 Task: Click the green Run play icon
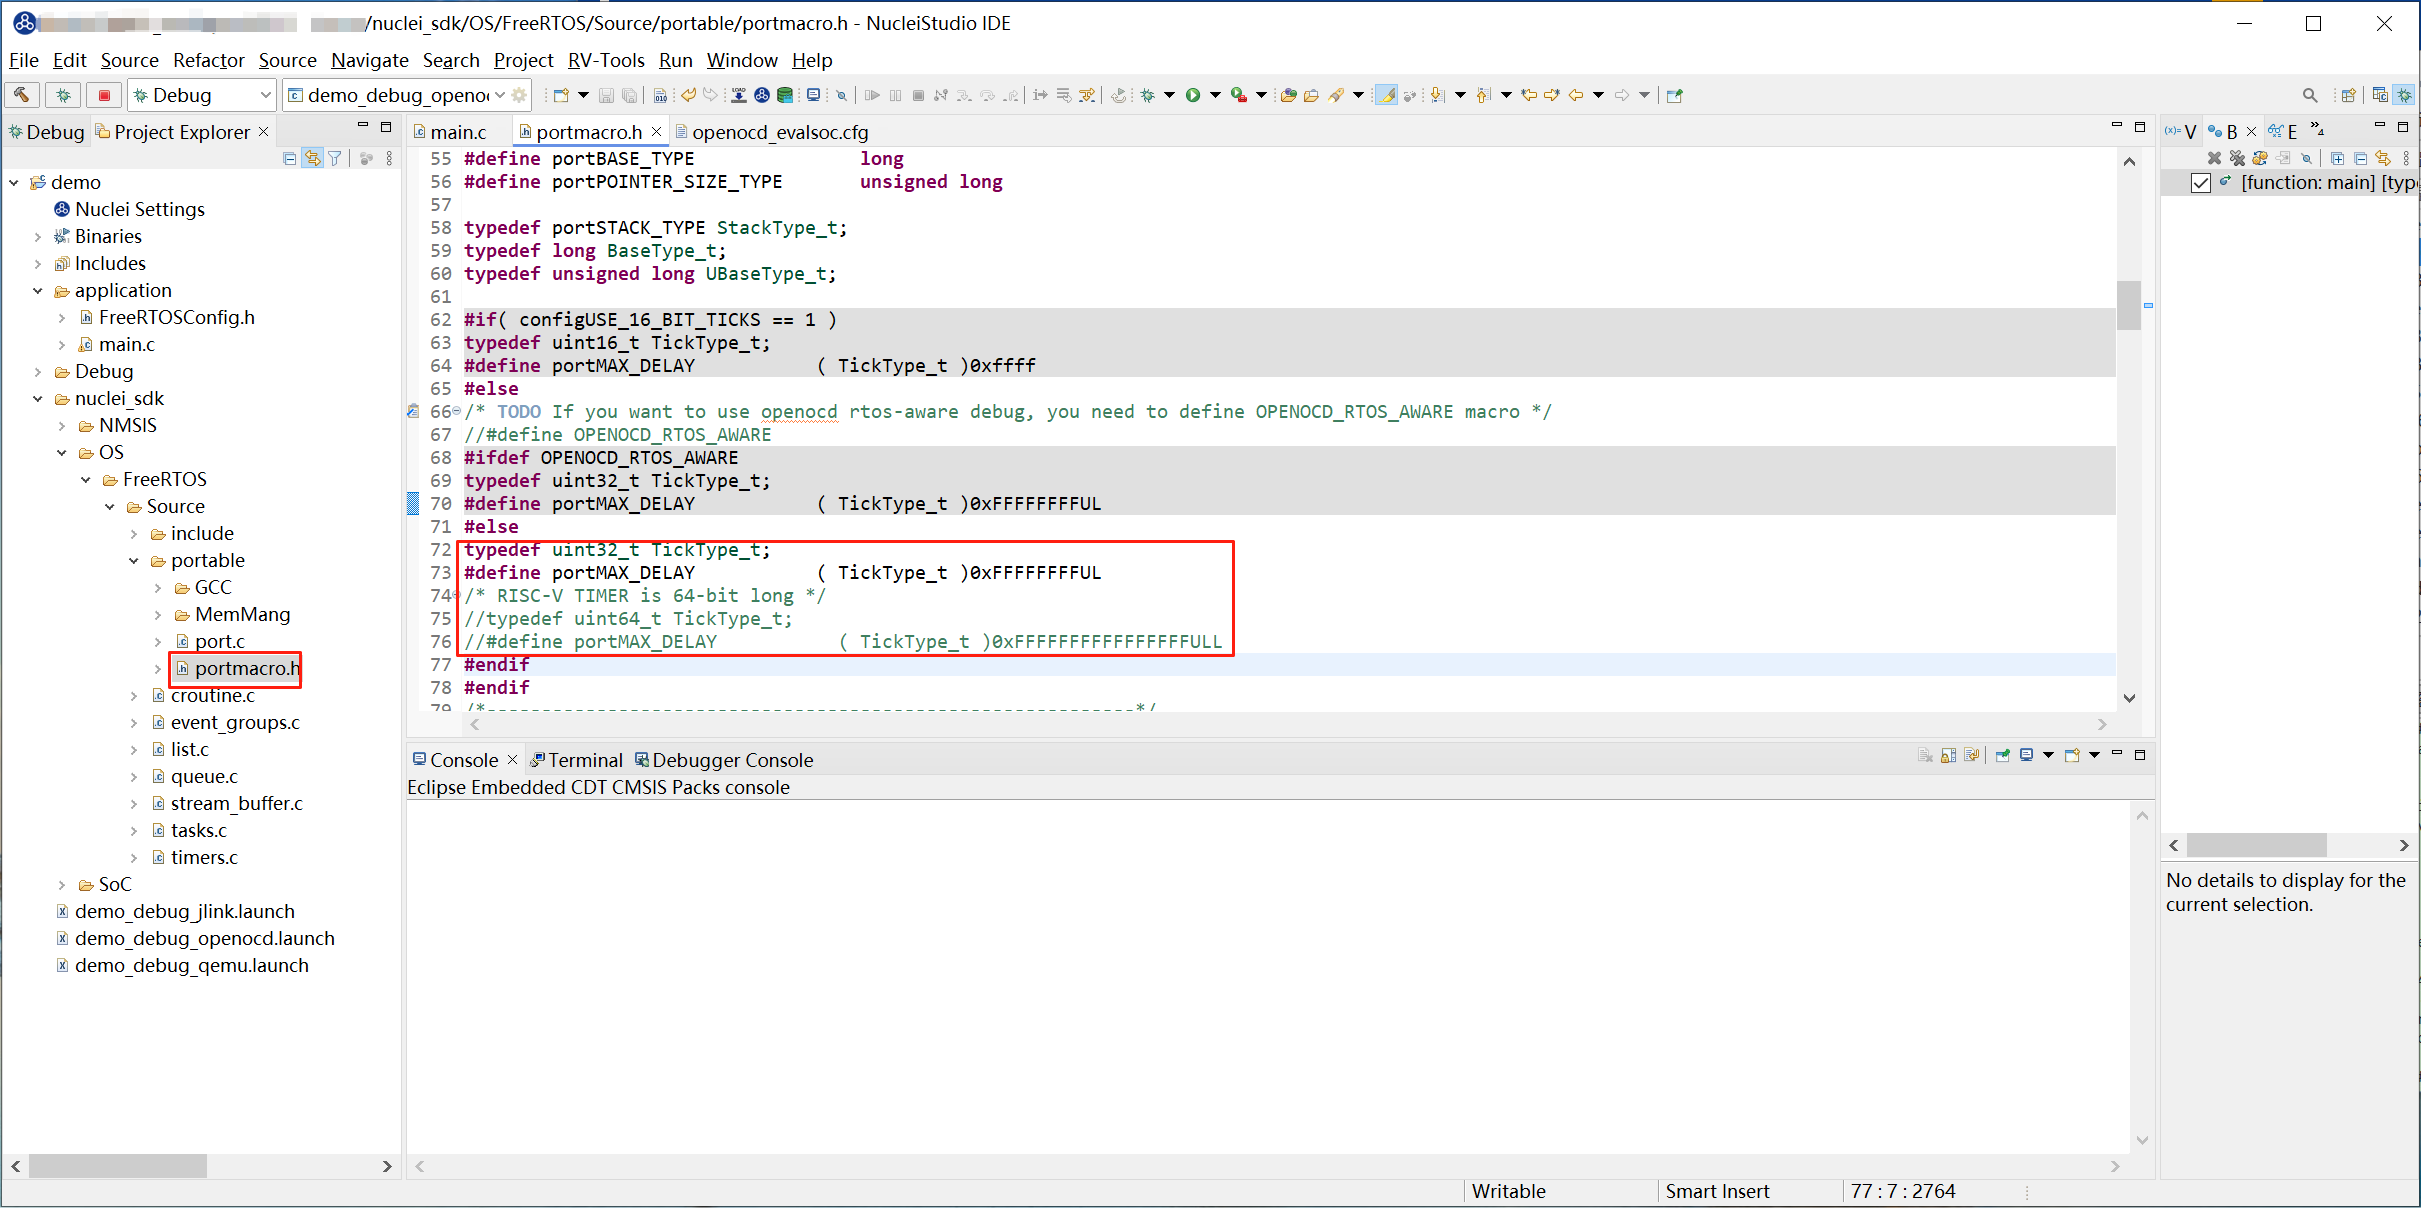1193,95
